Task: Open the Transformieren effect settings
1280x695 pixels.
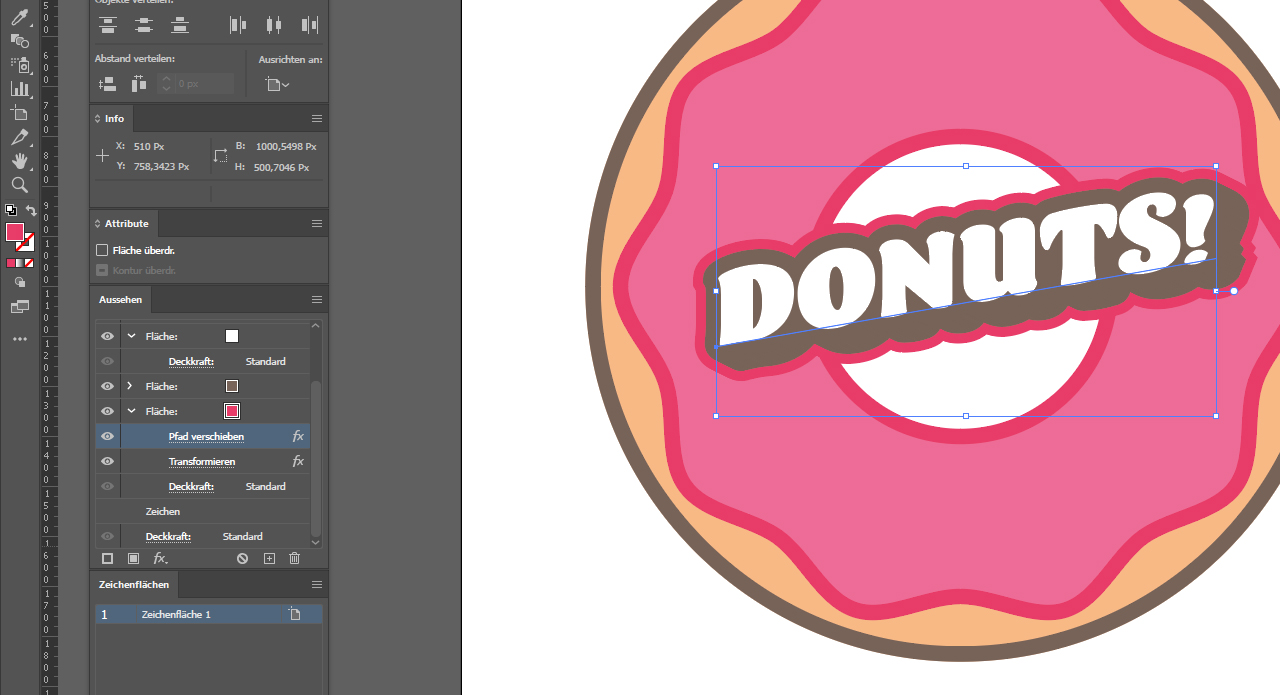Action: (202, 461)
